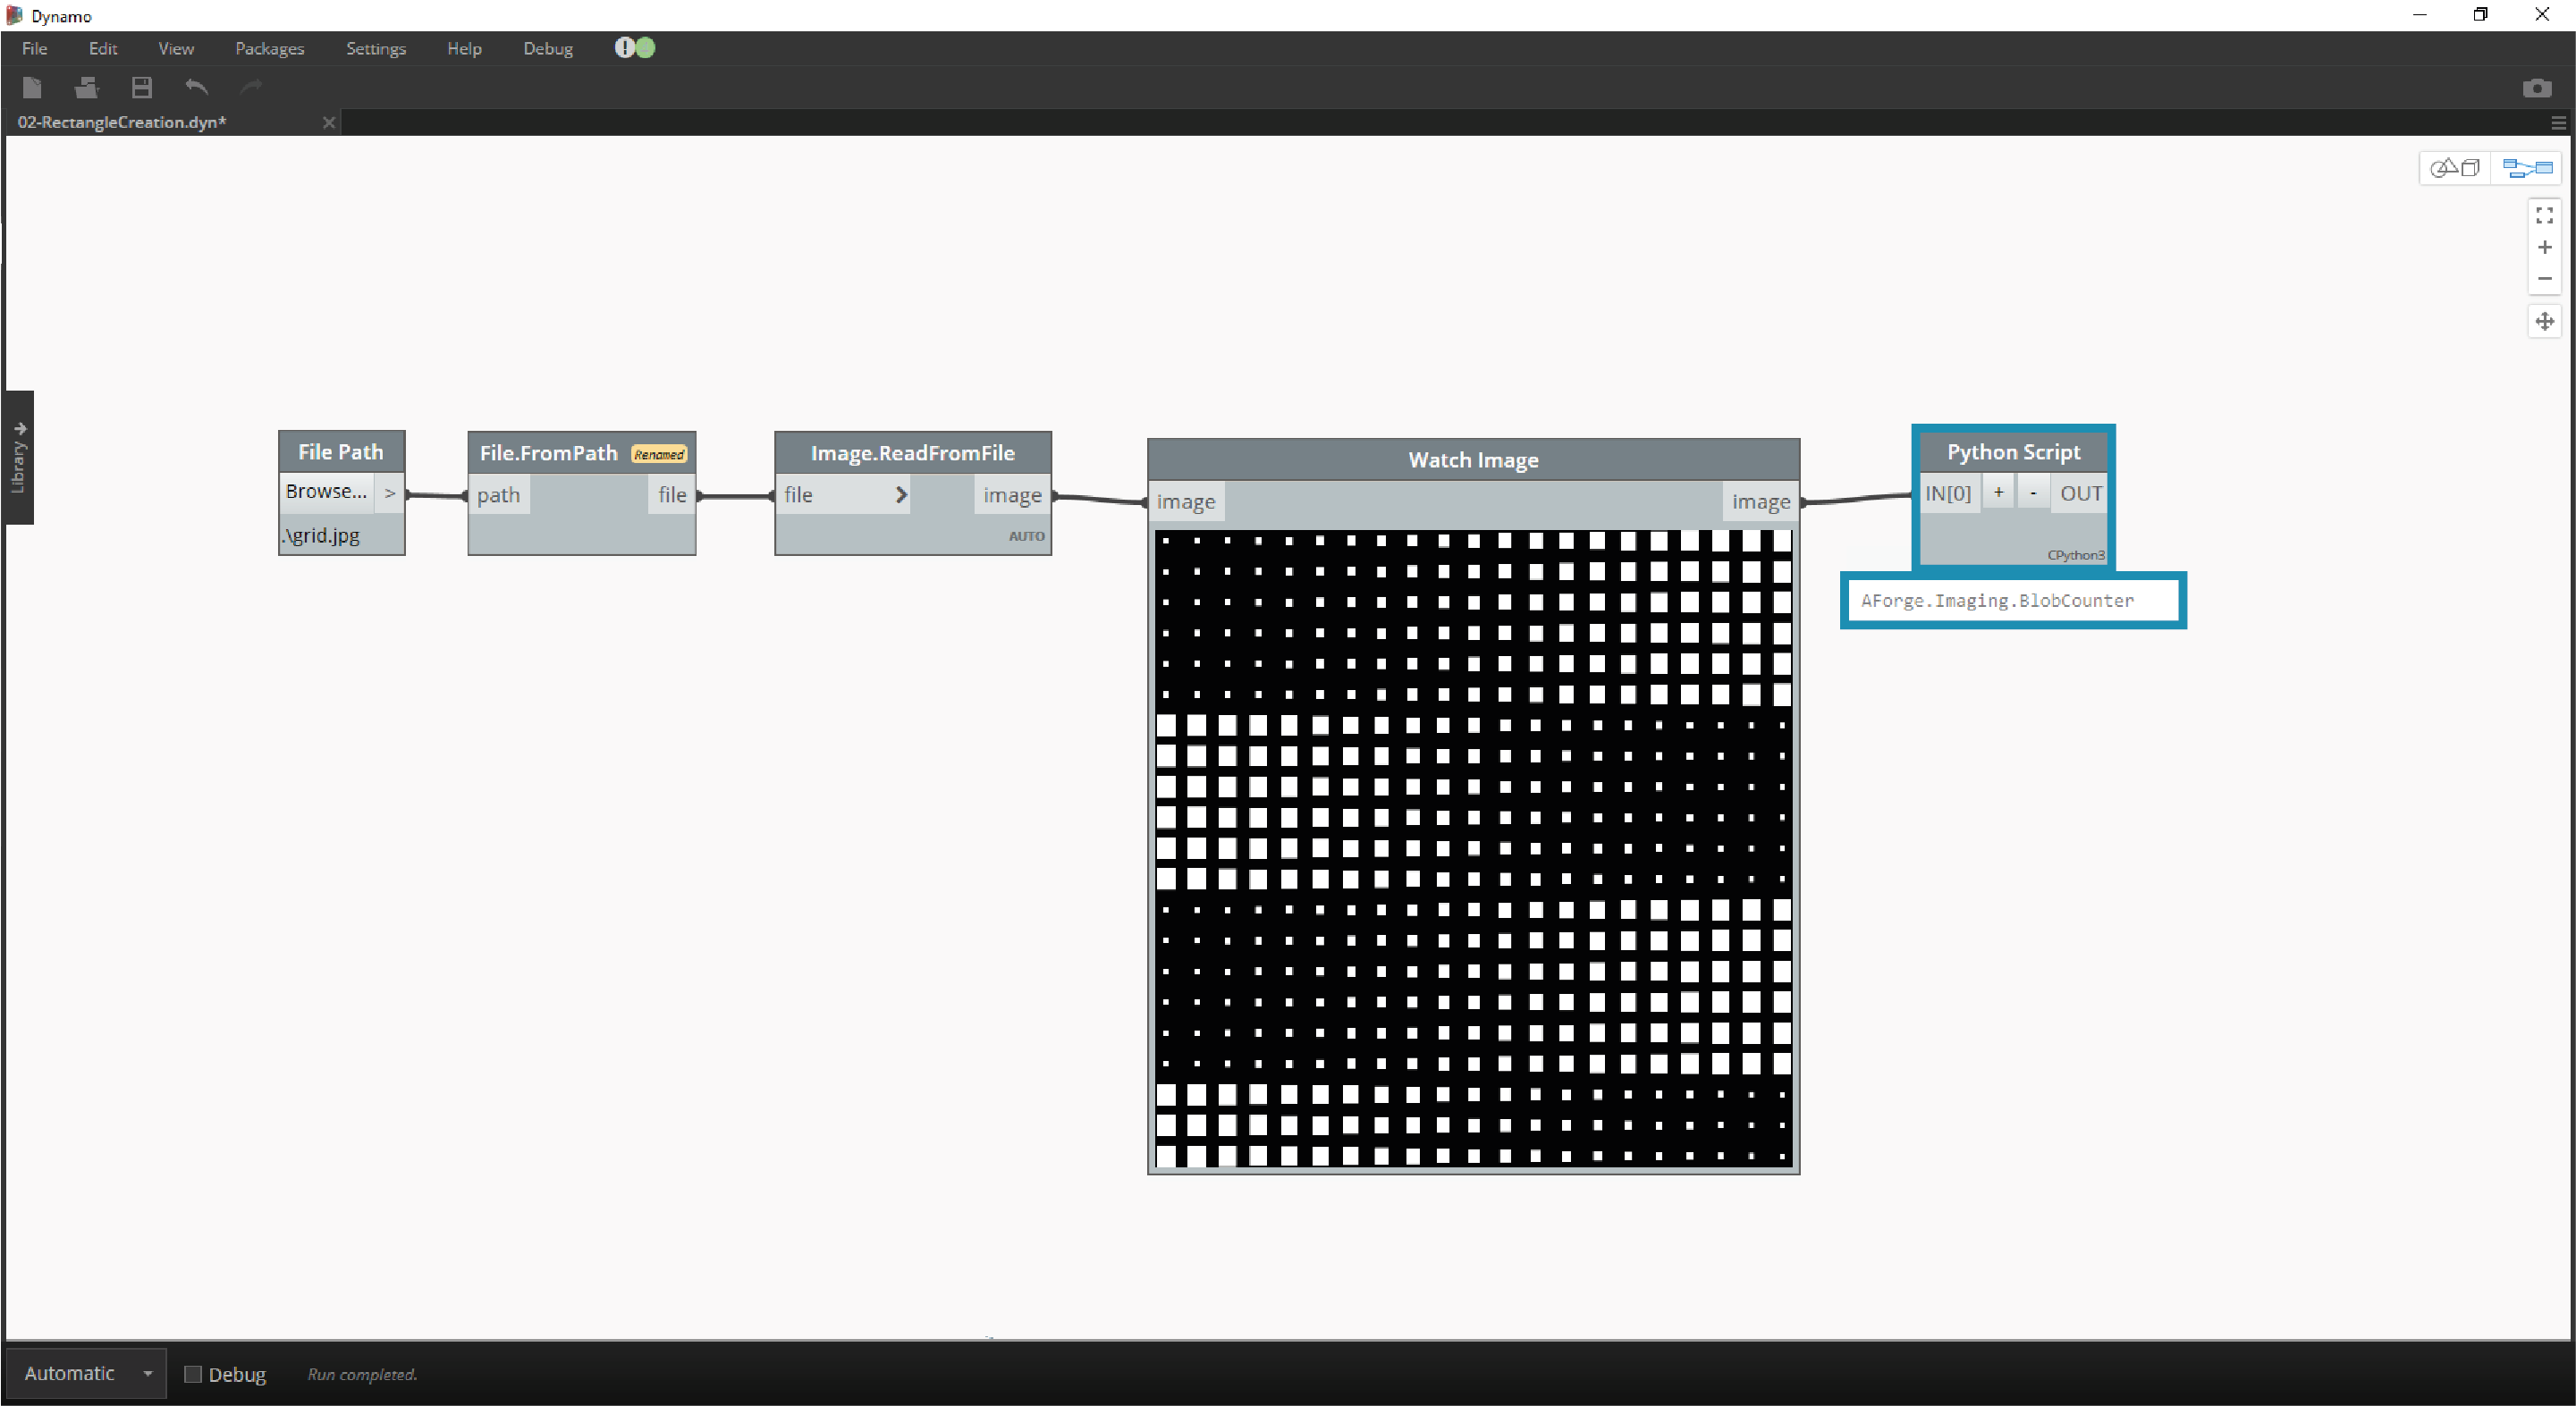Click the pan mode icon
Image resolution: width=2576 pixels, height=1406 pixels.
[2544, 321]
